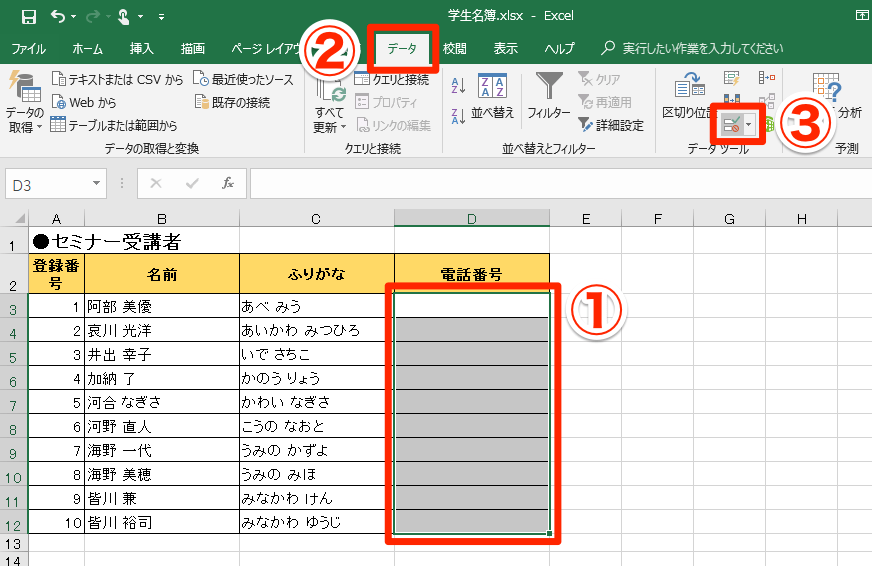Image resolution: width=872 pixels, height=566 pixels.
Task: Get data with Web から
Action: [x=84, y=102]
